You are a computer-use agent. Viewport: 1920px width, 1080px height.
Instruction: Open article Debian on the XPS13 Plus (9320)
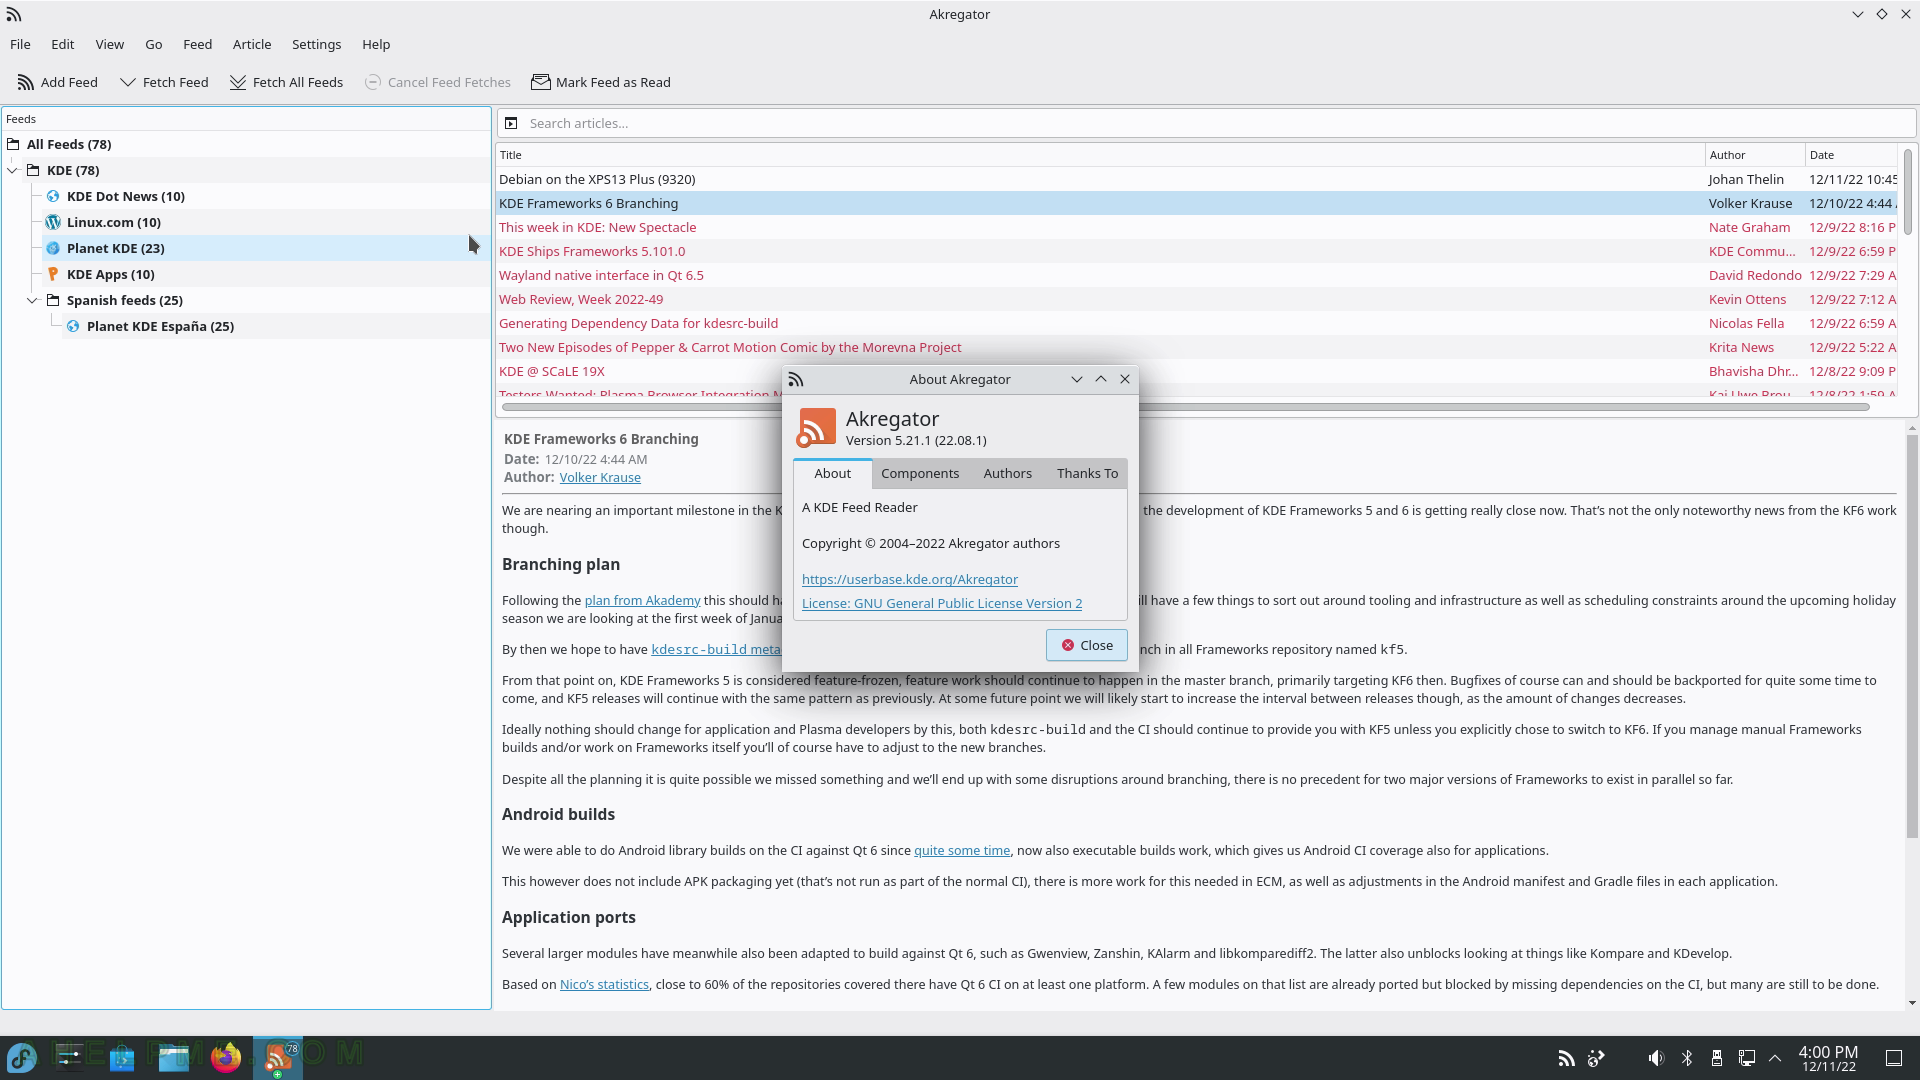click(1196, 179)
